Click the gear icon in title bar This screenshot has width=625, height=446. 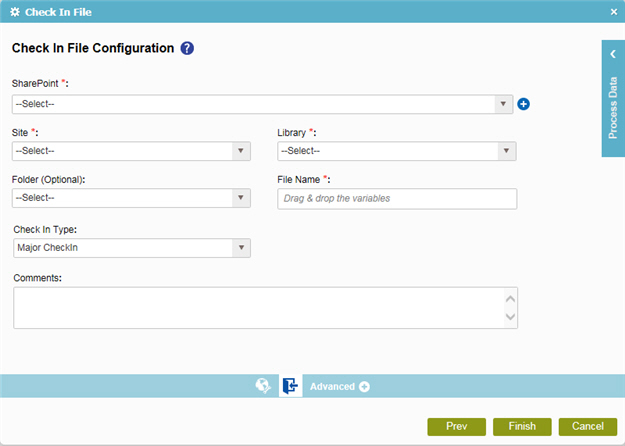click(x=15, y=12)
